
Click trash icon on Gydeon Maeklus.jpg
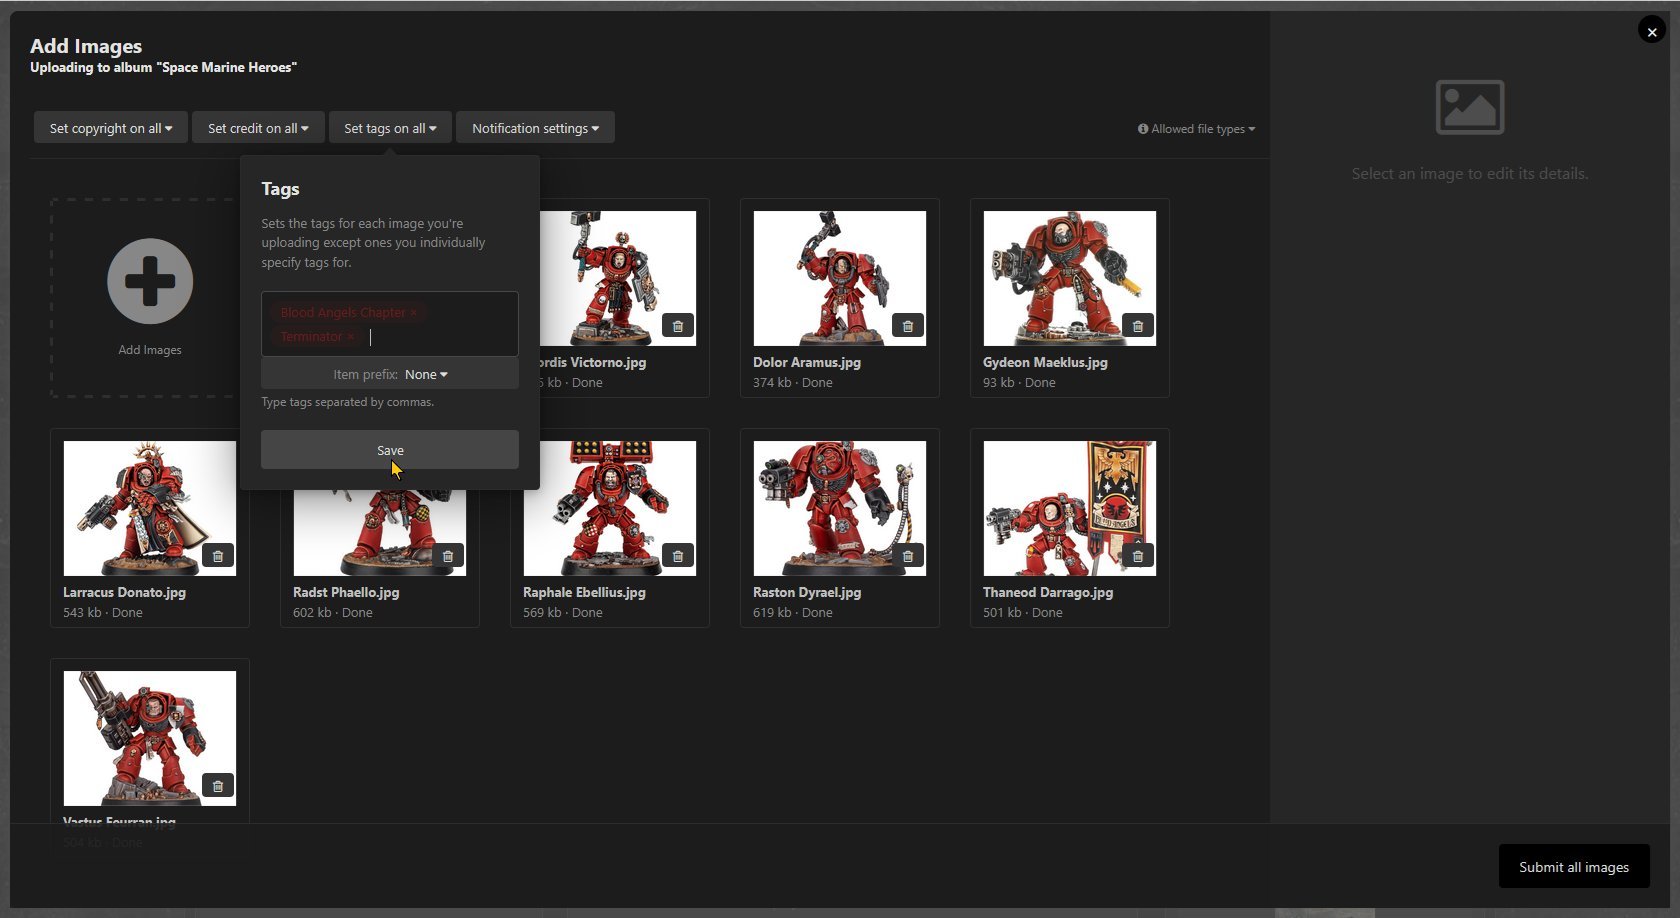(1137, 326)
